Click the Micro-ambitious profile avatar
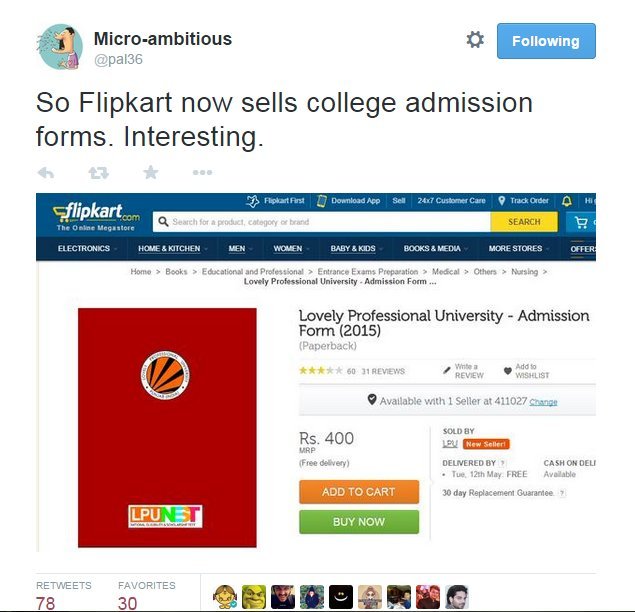The width and height of the screenshot is (635, 612). click(60, 47)
